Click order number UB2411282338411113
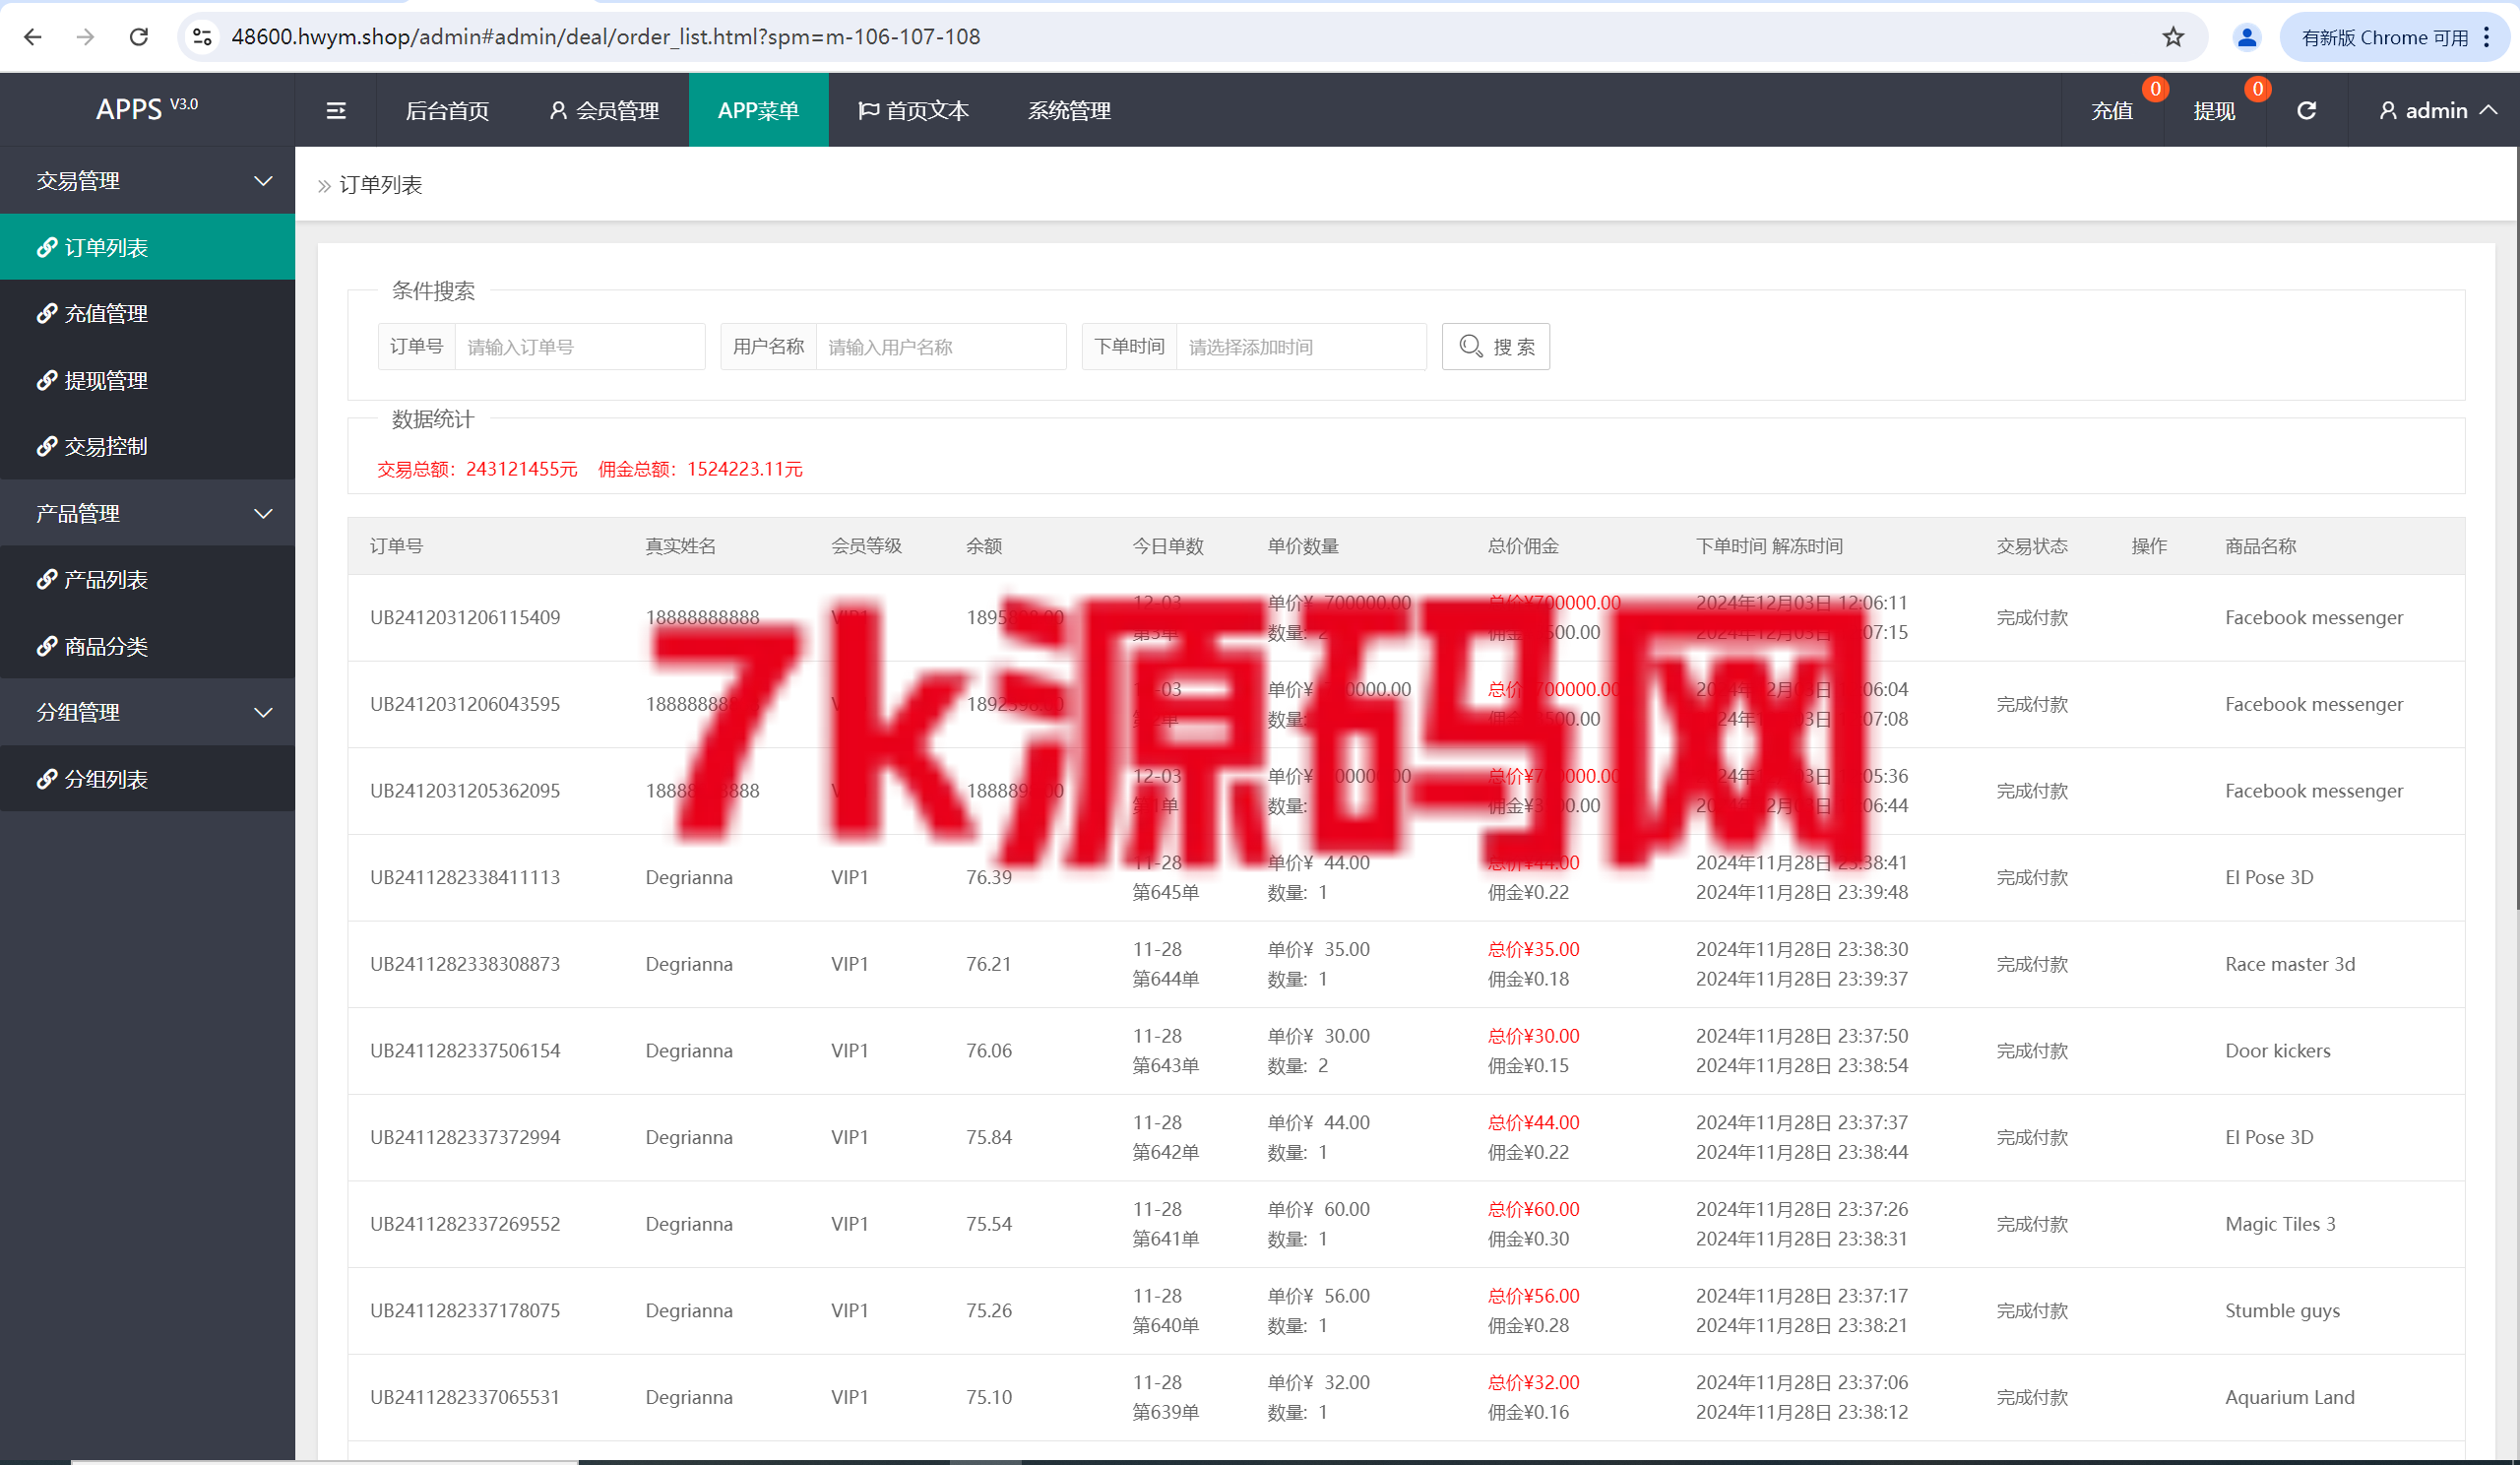Image resolution: width=2520 pixels, height=1465 pixels. 465,877
